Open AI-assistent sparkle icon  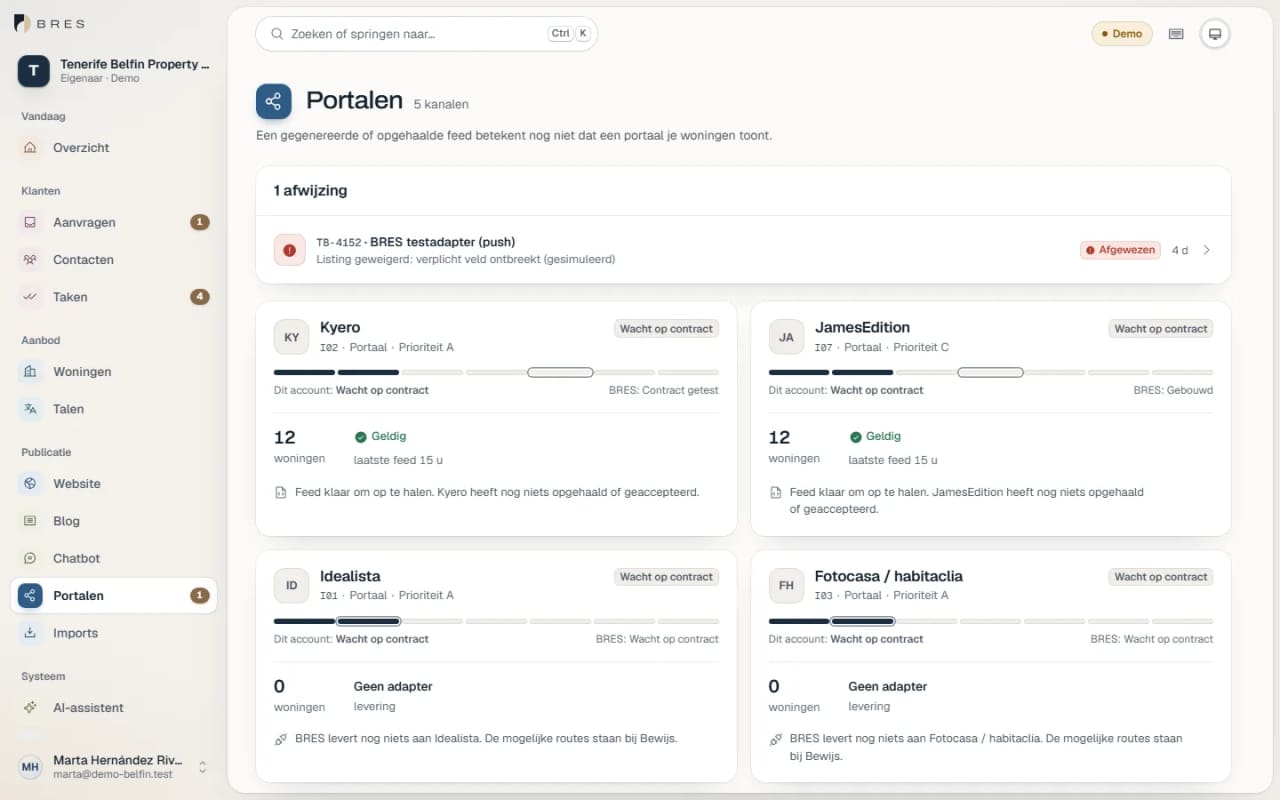click(x=30, y=708)
